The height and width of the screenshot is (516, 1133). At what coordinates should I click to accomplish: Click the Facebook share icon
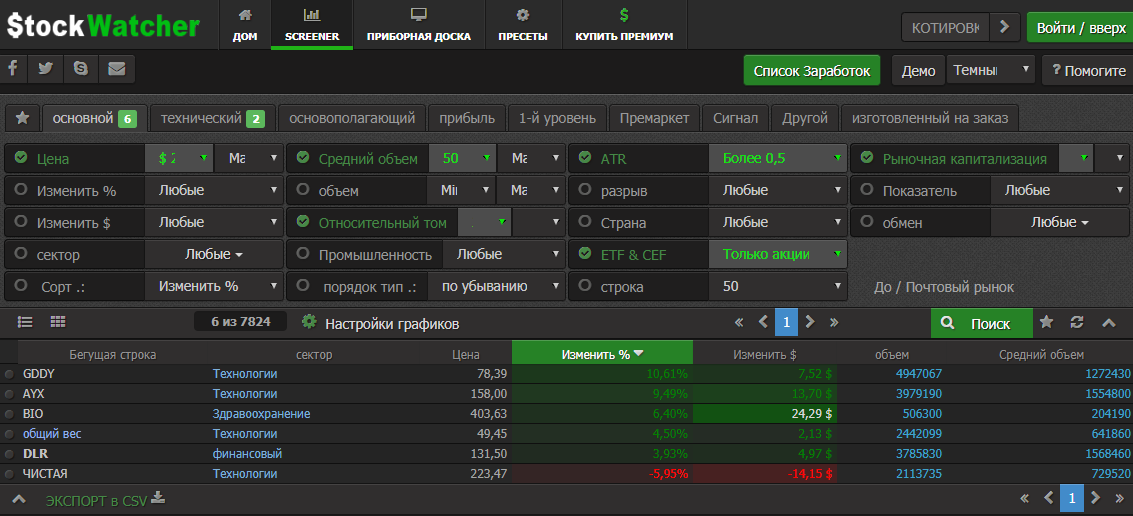pos(13,69)
